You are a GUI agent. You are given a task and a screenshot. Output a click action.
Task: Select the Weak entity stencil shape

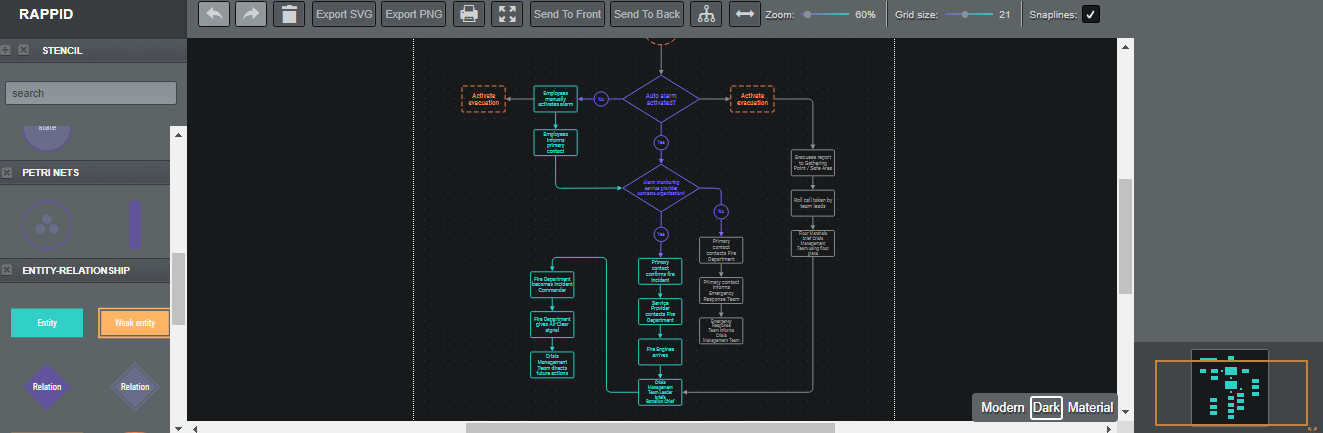point(134,323)
